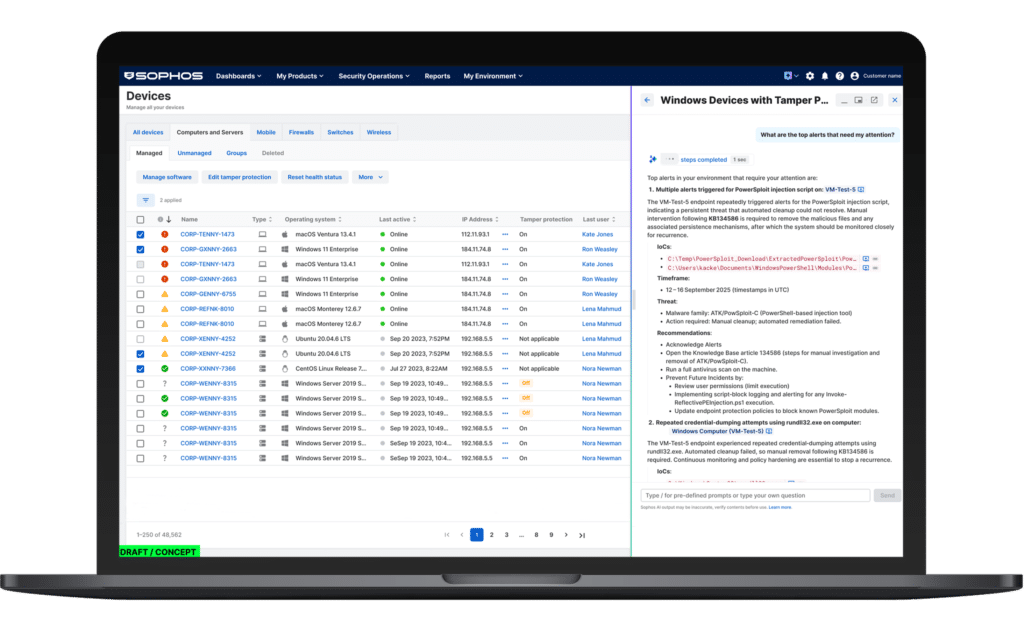Viewport: 1024px width, 630px height.
Task: Open the settings gear in header
Action: (810, 76)
